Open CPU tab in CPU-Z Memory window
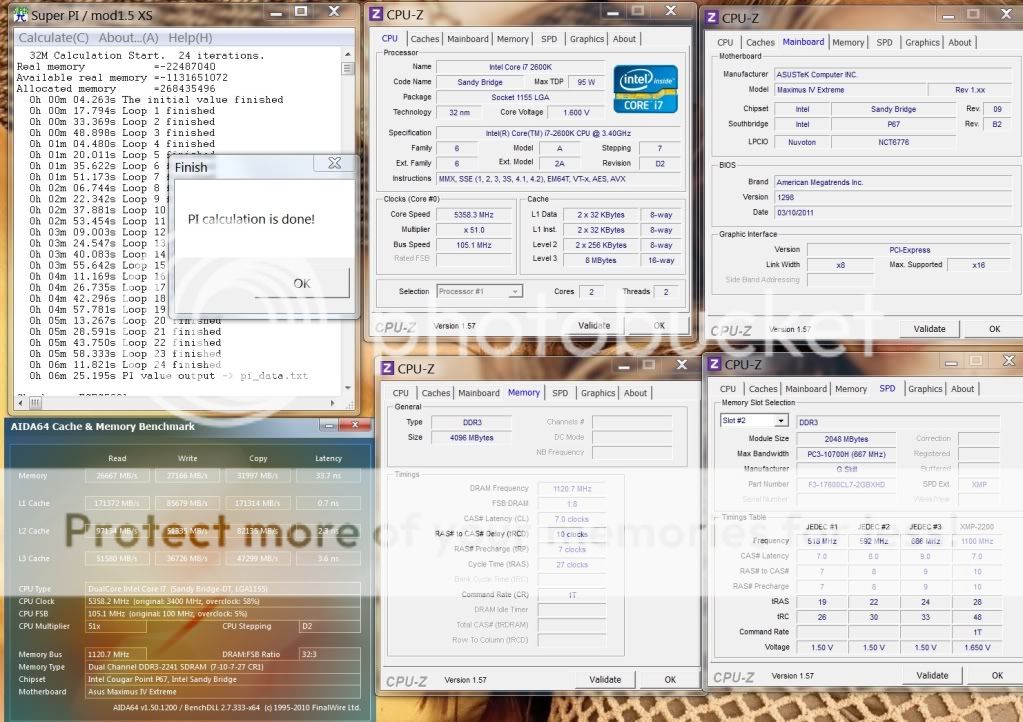This screenshot has width=1023, height=722. point(401,393)
